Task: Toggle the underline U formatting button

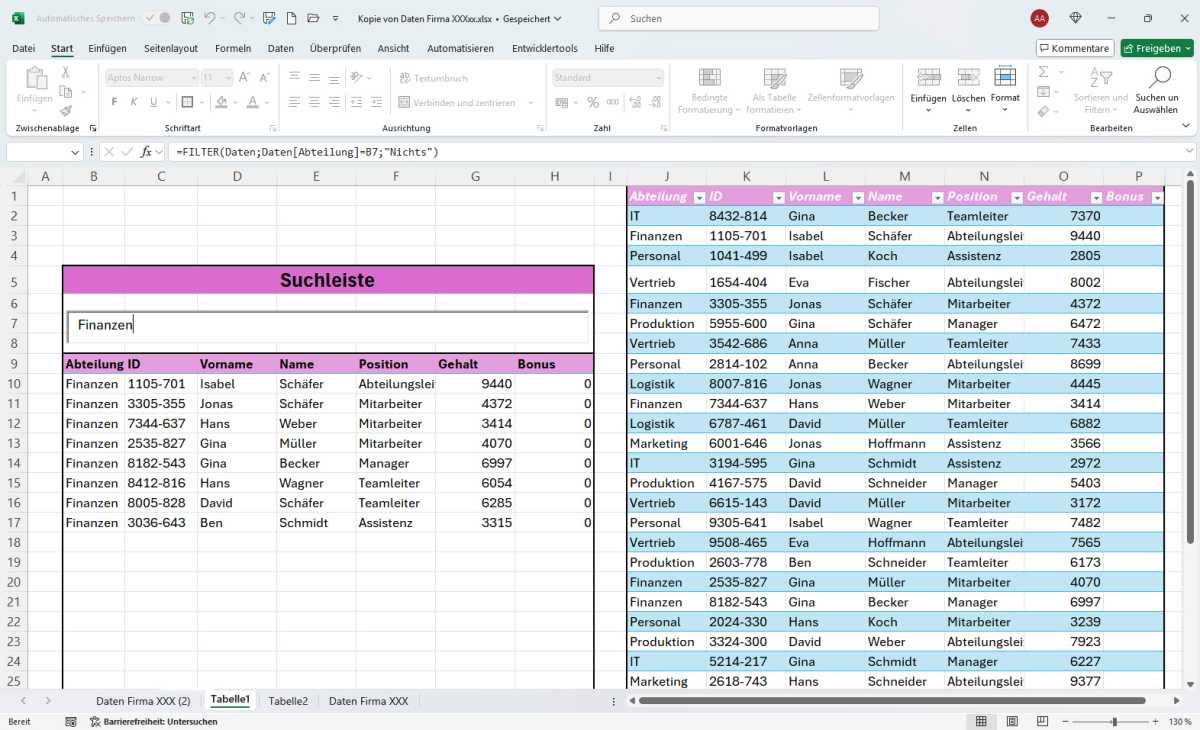Action: click(153, 102)
